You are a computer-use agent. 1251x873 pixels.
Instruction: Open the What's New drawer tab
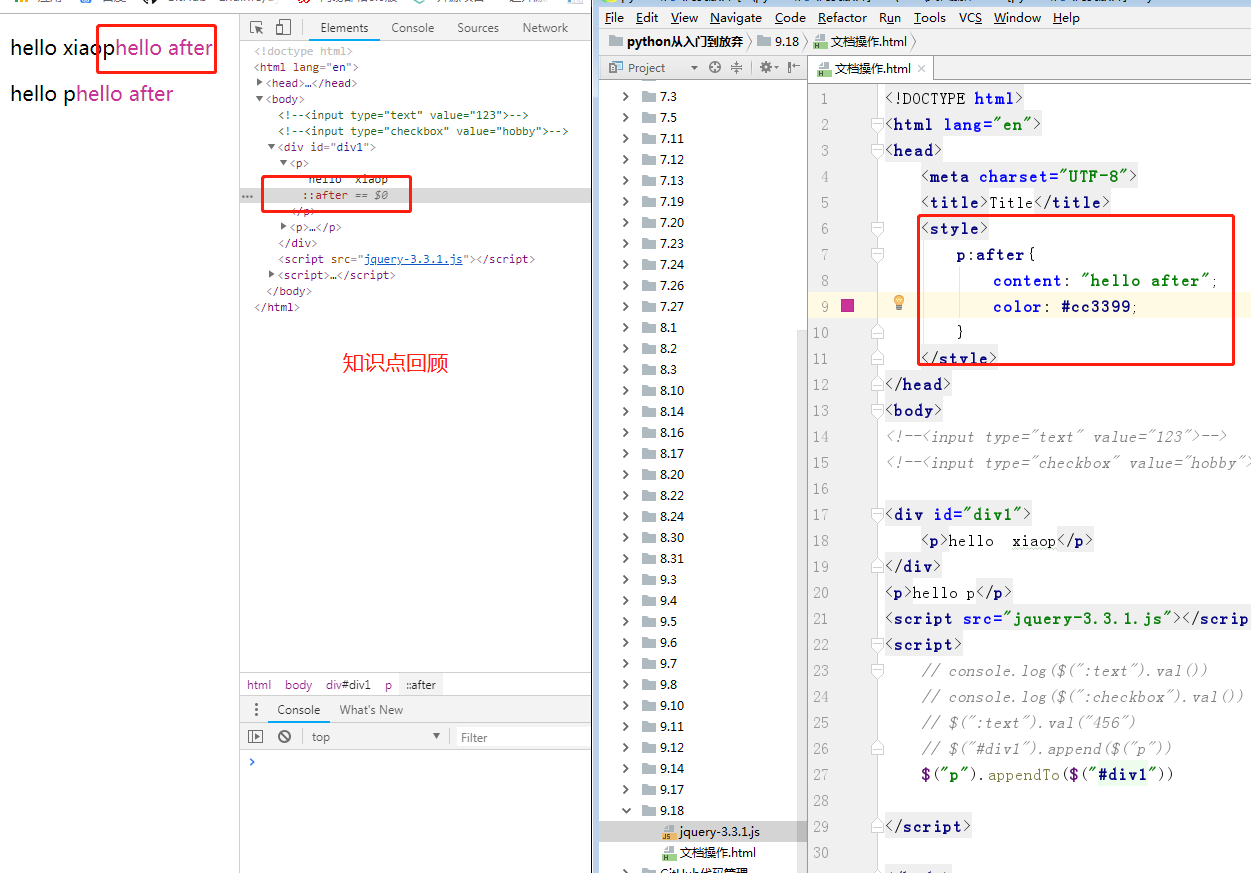pyautogui.click(x=371, y=710)
